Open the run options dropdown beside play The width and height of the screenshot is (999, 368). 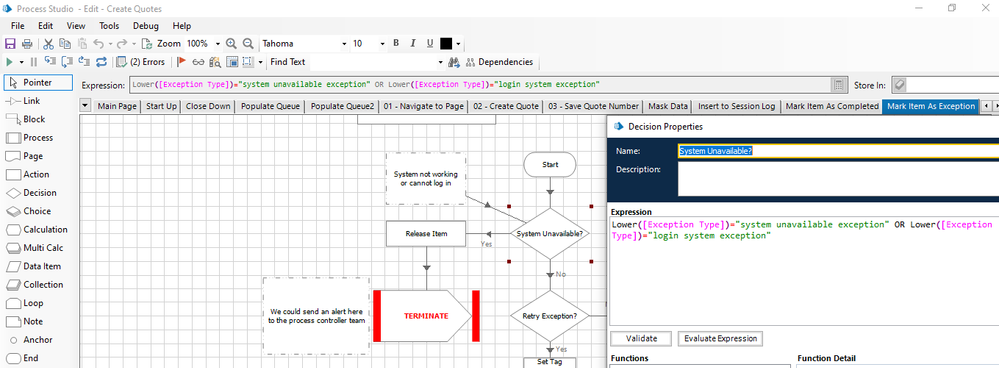click(x=21, y=62)
